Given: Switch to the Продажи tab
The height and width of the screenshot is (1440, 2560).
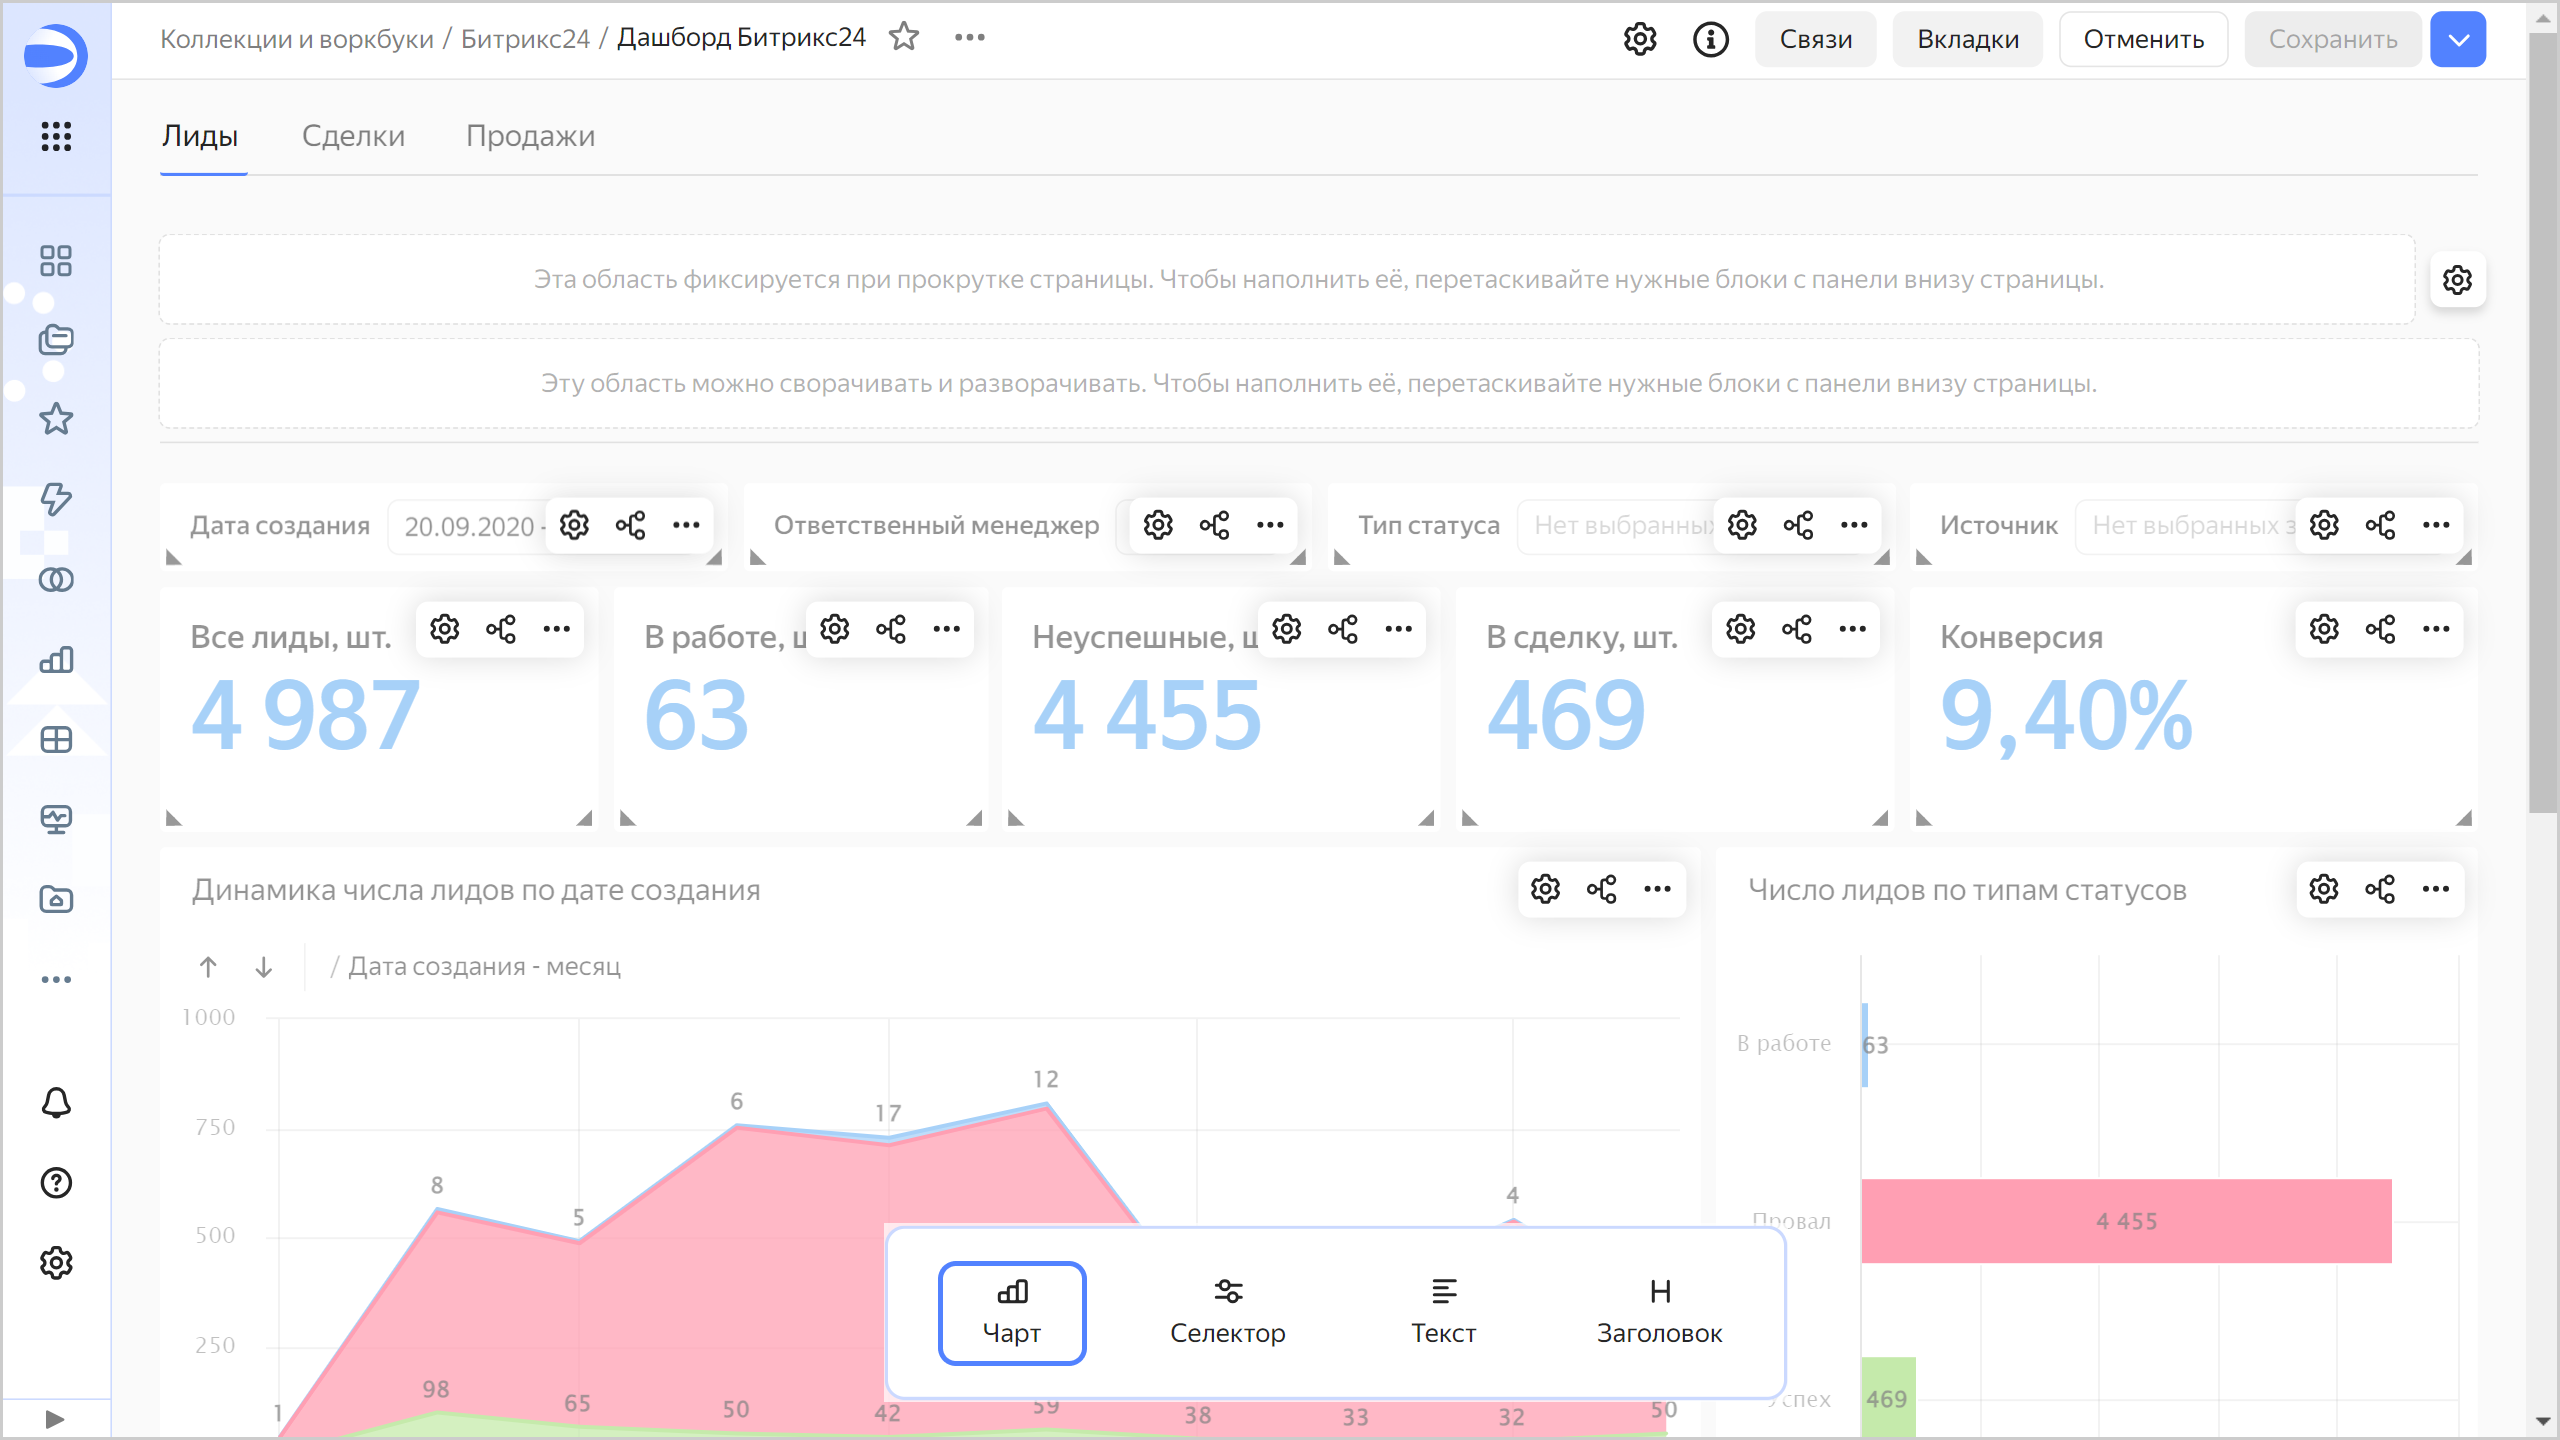Looking at the screenshot, I should pyautogui.click(x=530, y=136).
